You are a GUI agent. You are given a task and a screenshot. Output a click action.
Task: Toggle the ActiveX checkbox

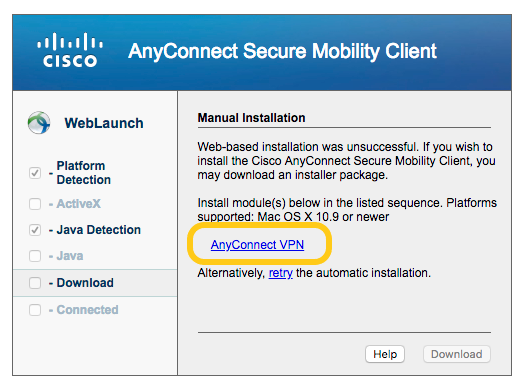(x=35, y=204)
